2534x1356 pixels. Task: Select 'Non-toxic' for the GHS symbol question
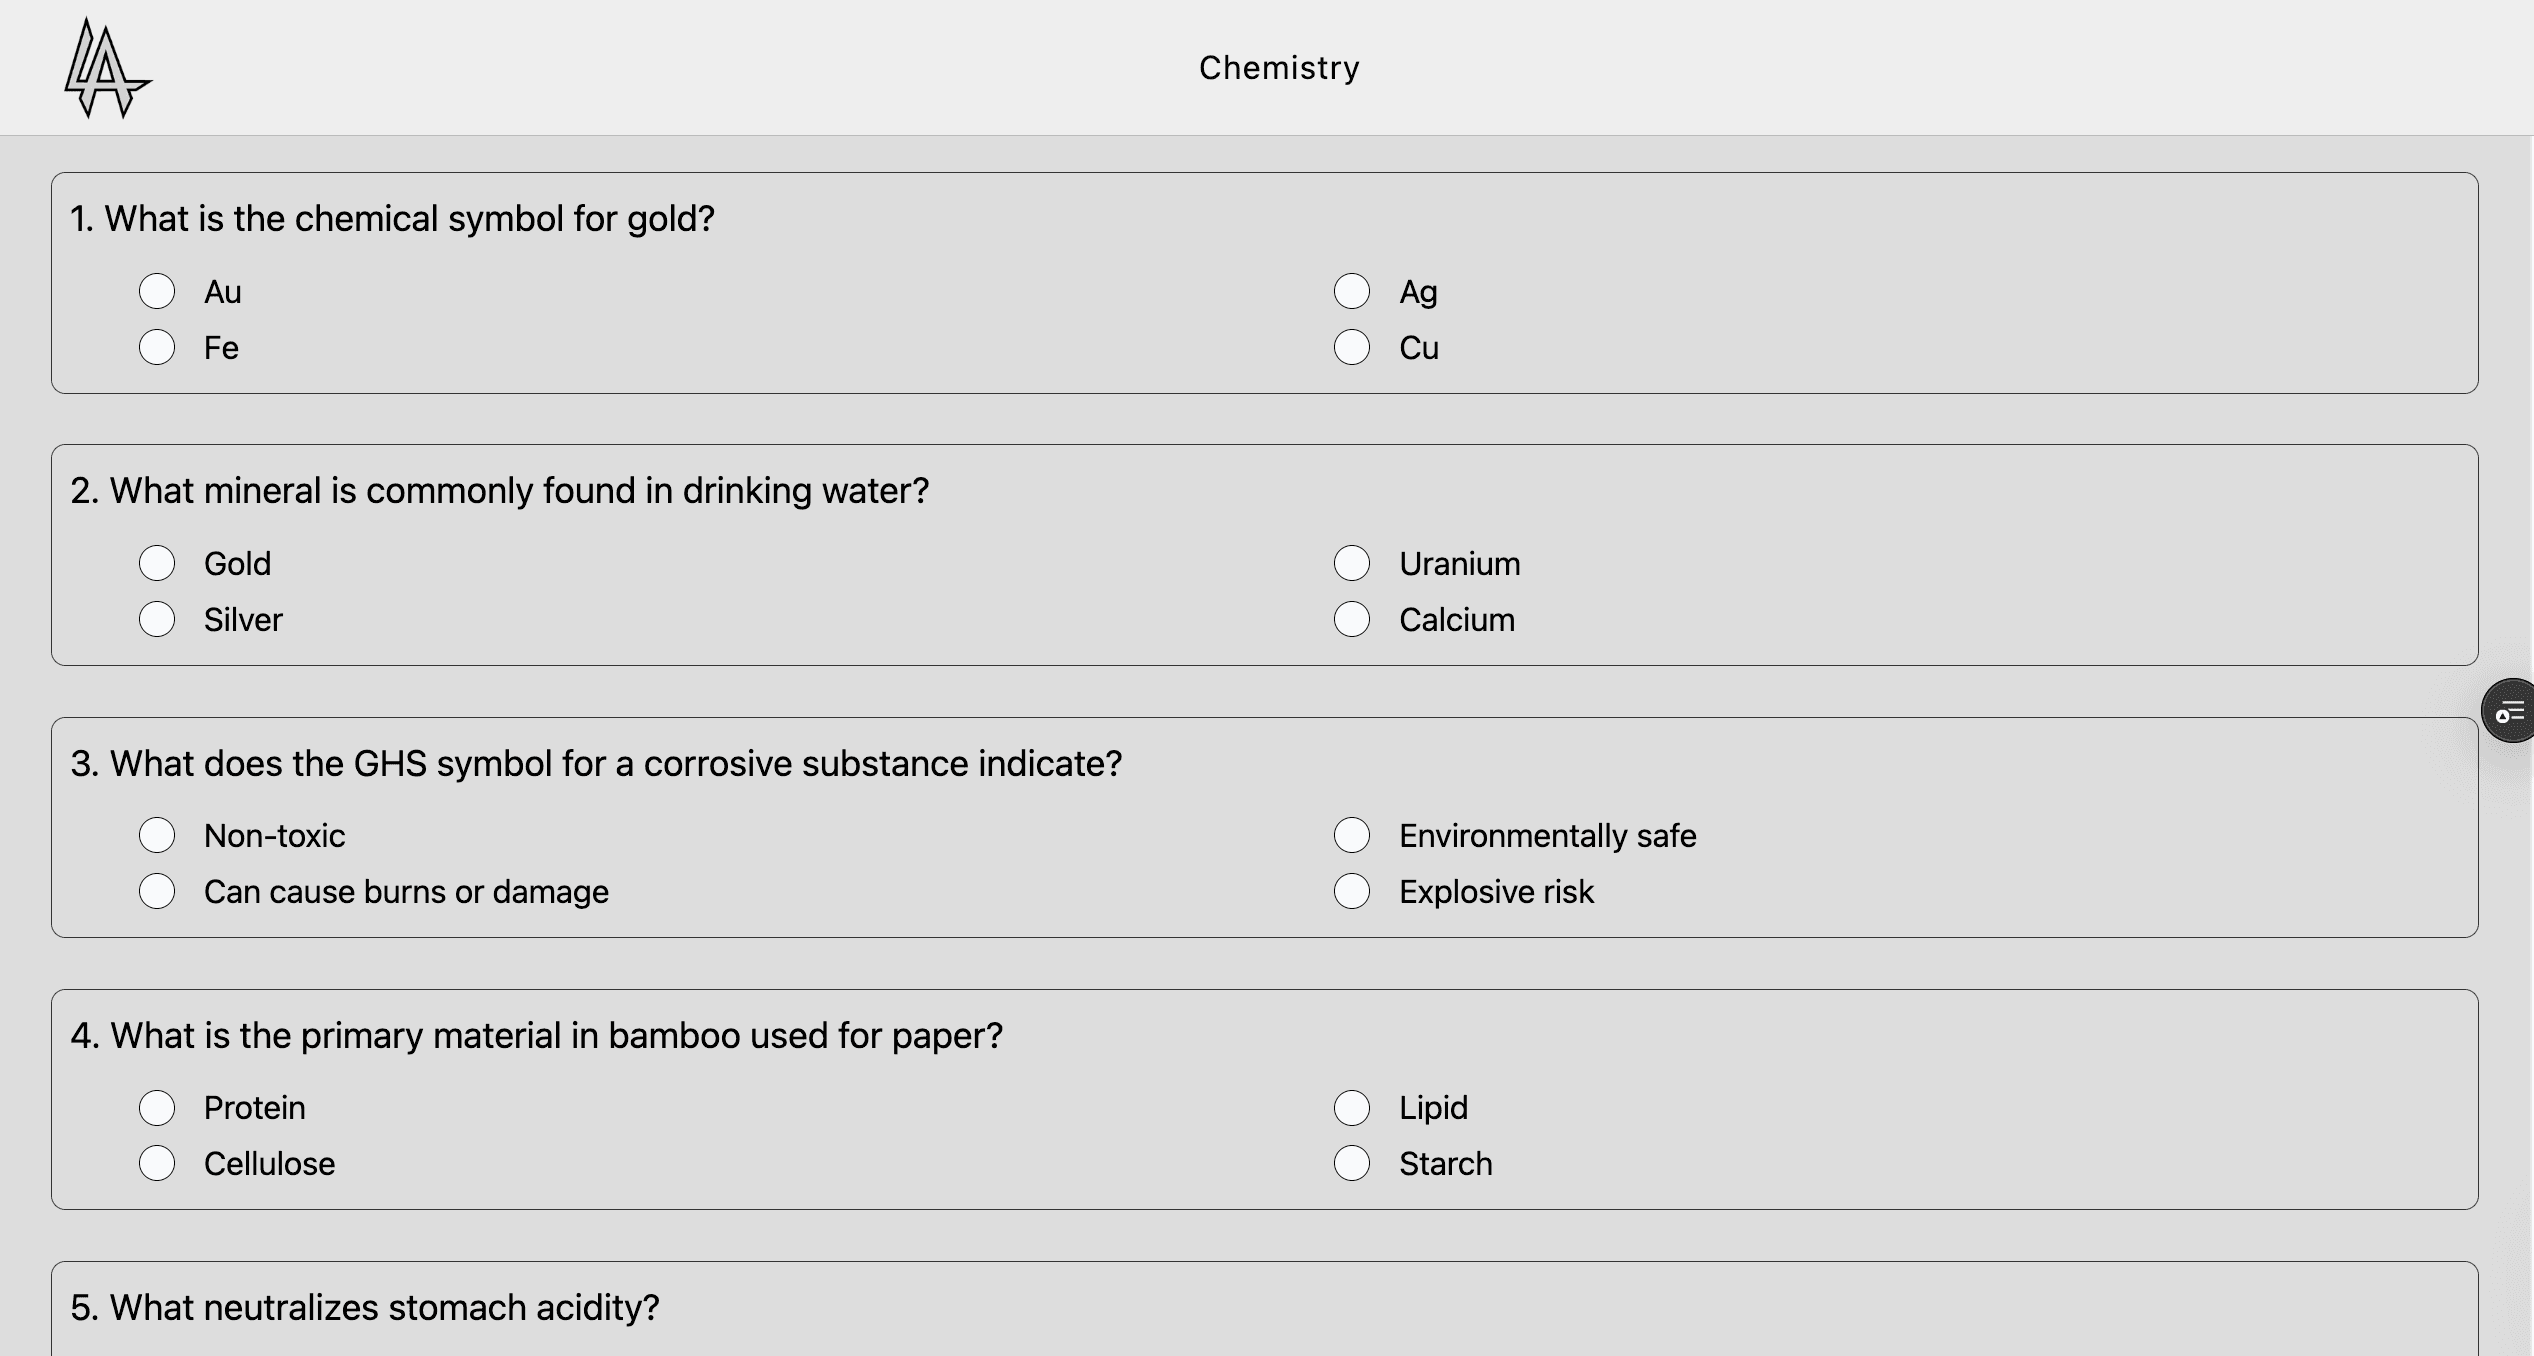[157, 835]
